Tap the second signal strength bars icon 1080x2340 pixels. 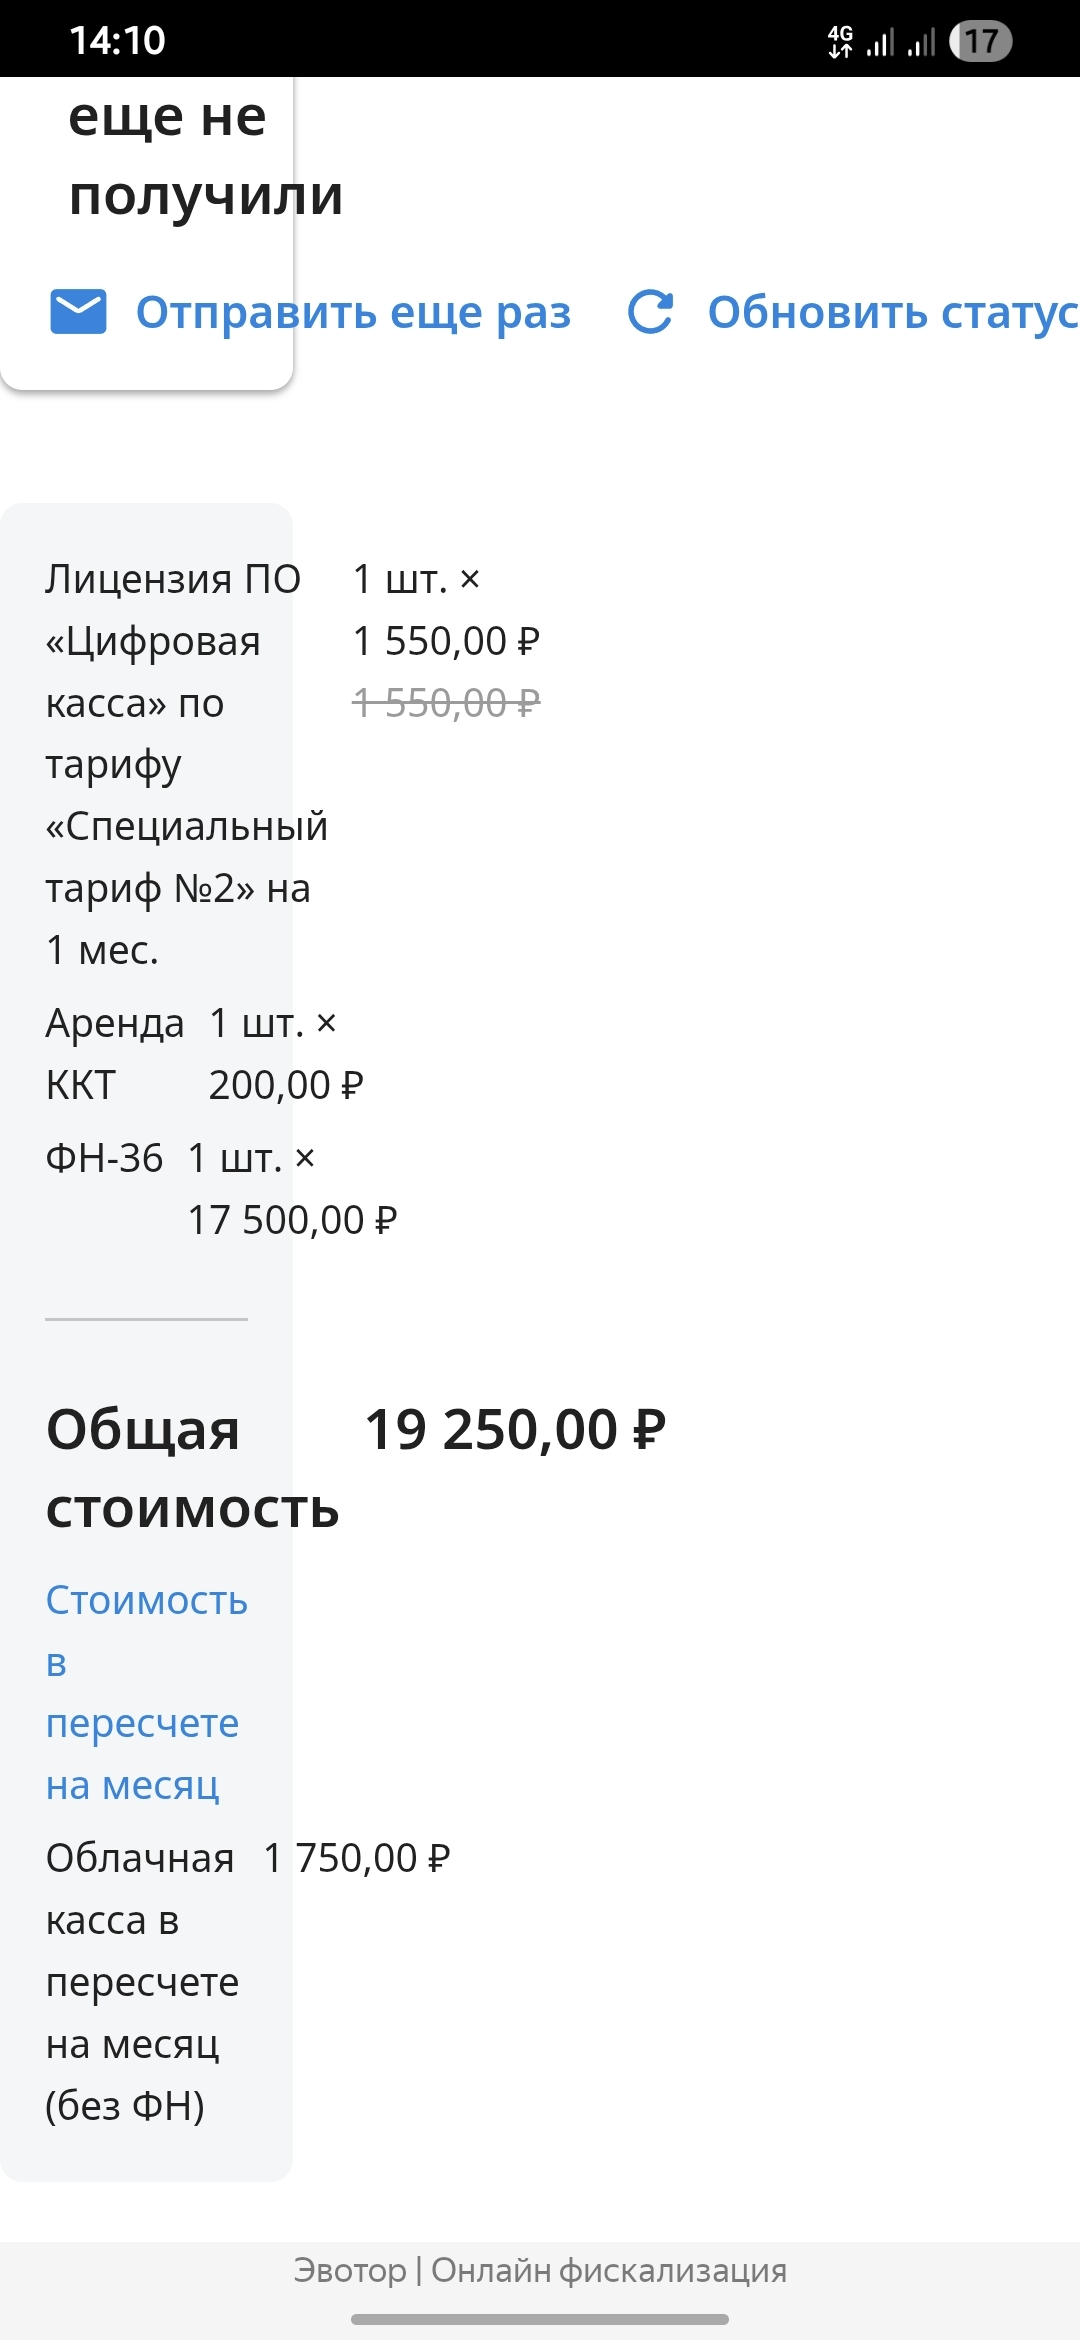pos(921,42)
